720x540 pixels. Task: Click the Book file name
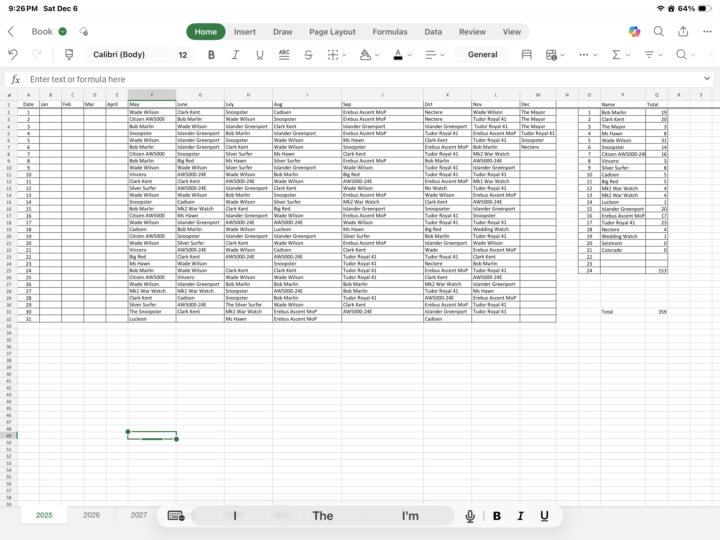[x=42, y=31]
